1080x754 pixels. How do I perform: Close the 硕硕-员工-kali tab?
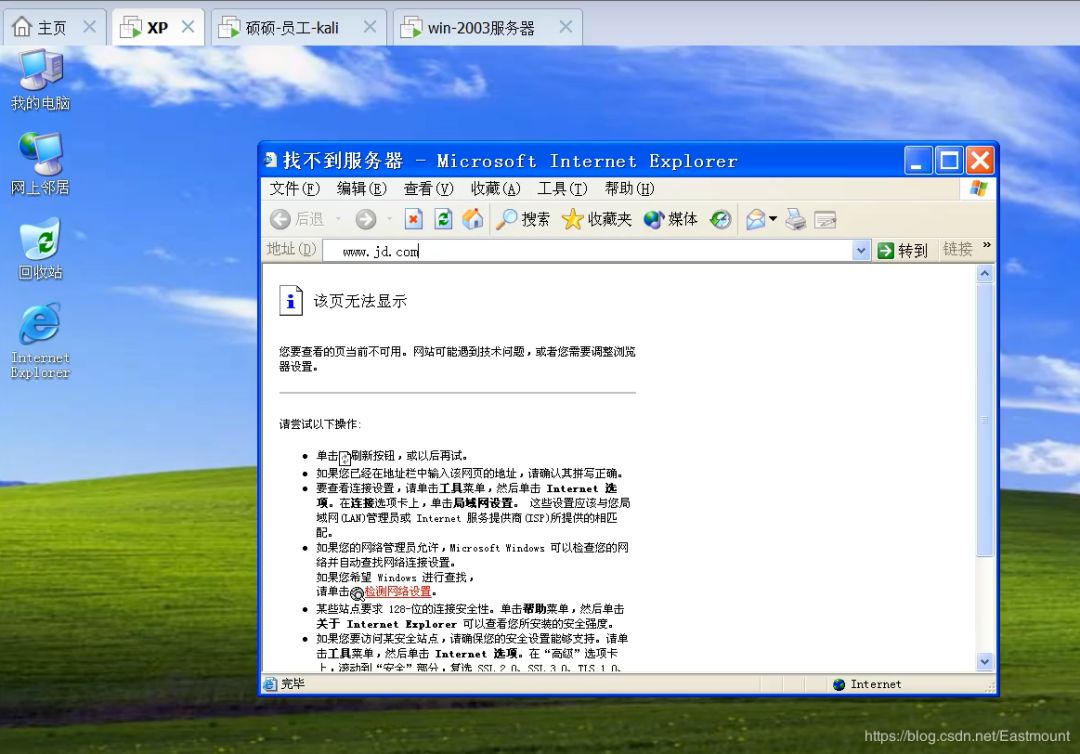pyautogui.click(x=370, y=27)
